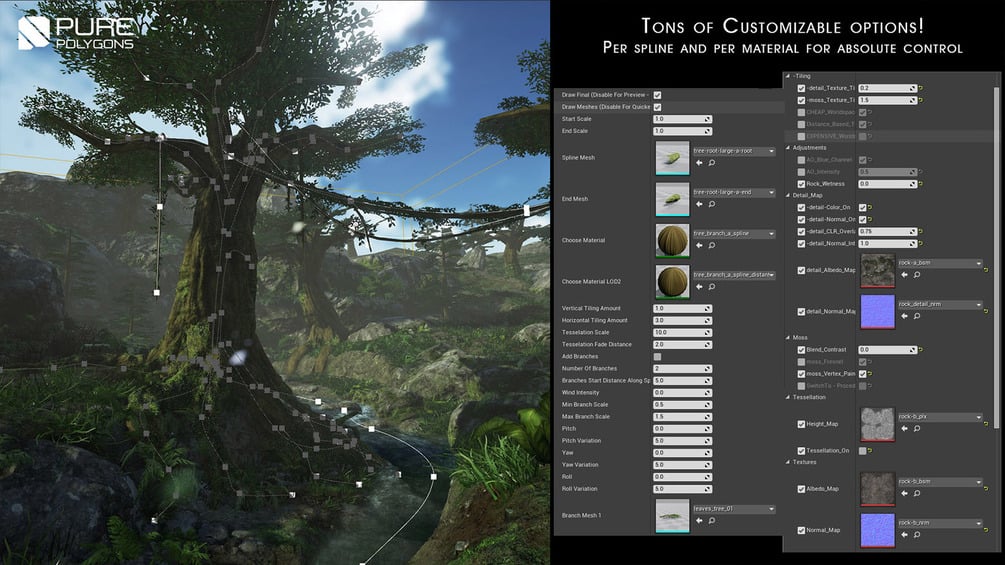Toggle moss_Vertex_Paint value checkbox
Screen dimensions: 1005x565
tap(862, 373)
